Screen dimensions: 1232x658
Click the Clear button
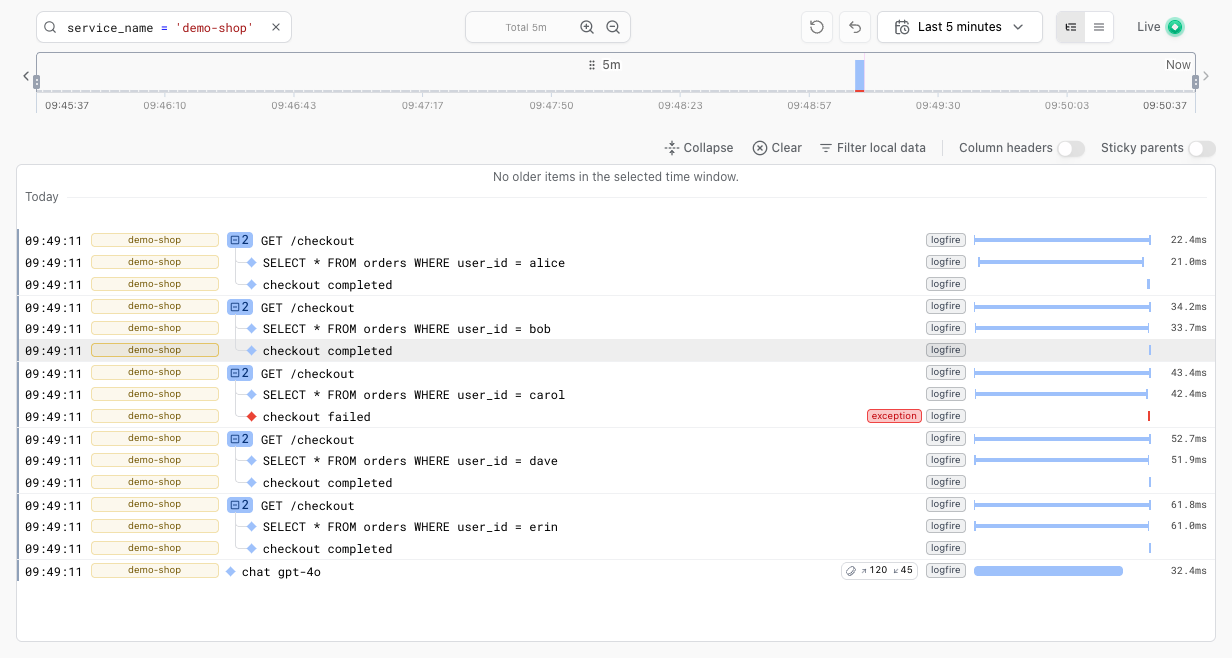pos(777,148)
